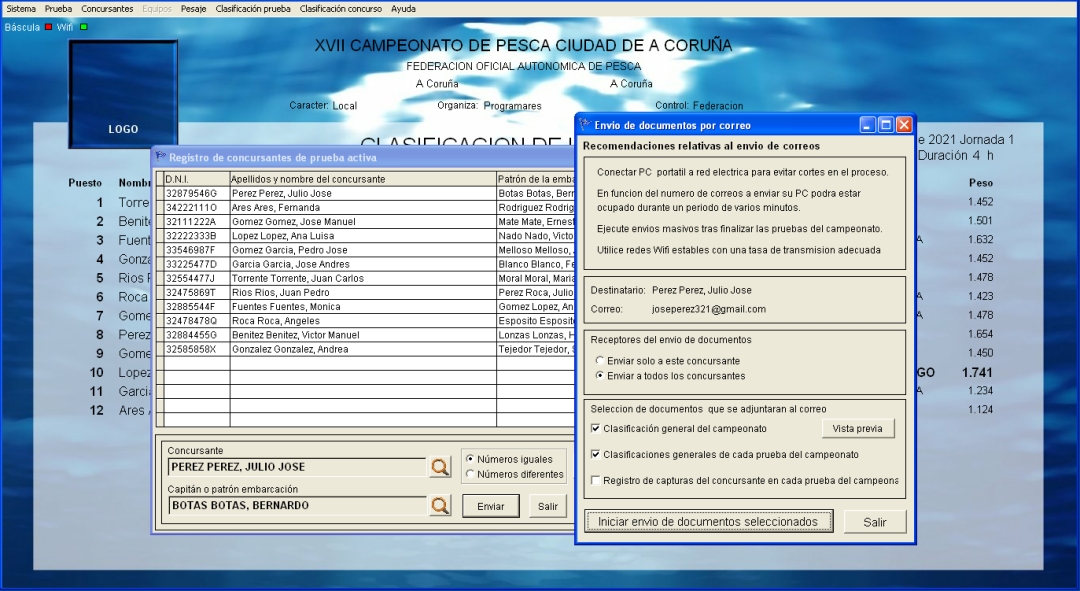Image resolution: width=1080 pixels, height=591 pixels.
Task: Click the 'Vista previa' button
Action: [858, 429]
